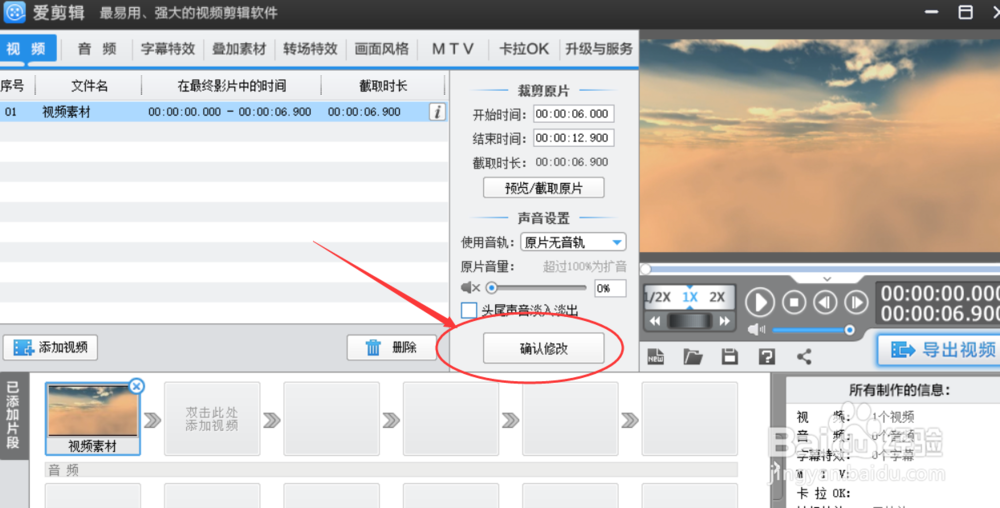Click the 已添加片段 side label
1000x508 pixels.
(13, 414)
